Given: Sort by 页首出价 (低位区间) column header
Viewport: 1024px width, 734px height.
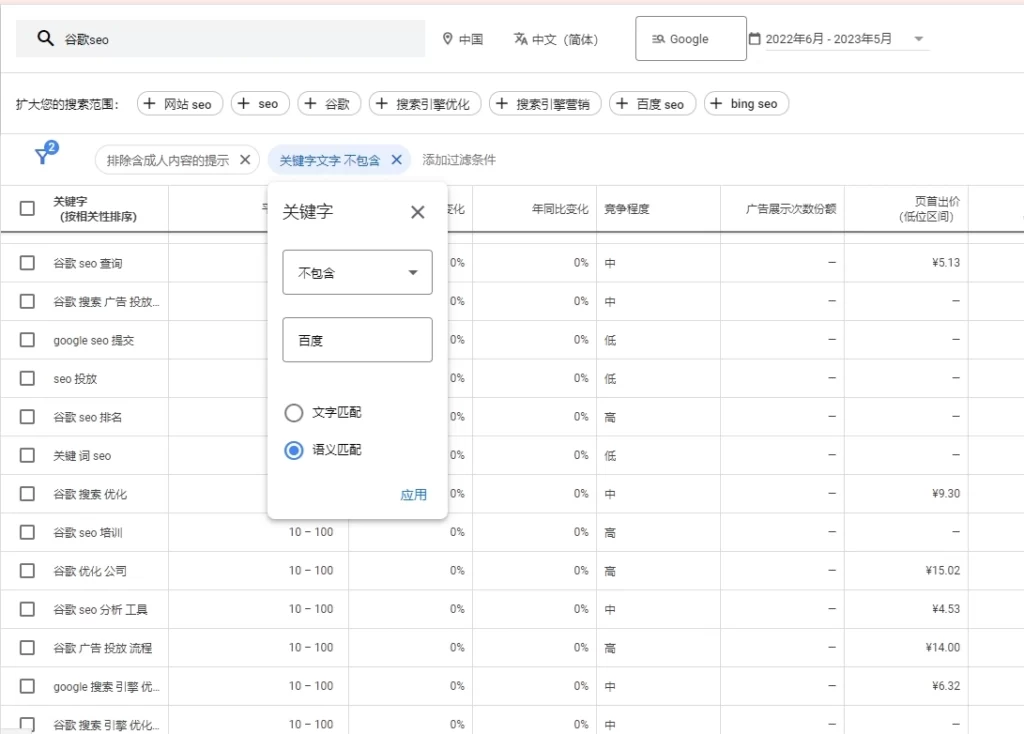Looking at the screenshot, I should (929, 209).
